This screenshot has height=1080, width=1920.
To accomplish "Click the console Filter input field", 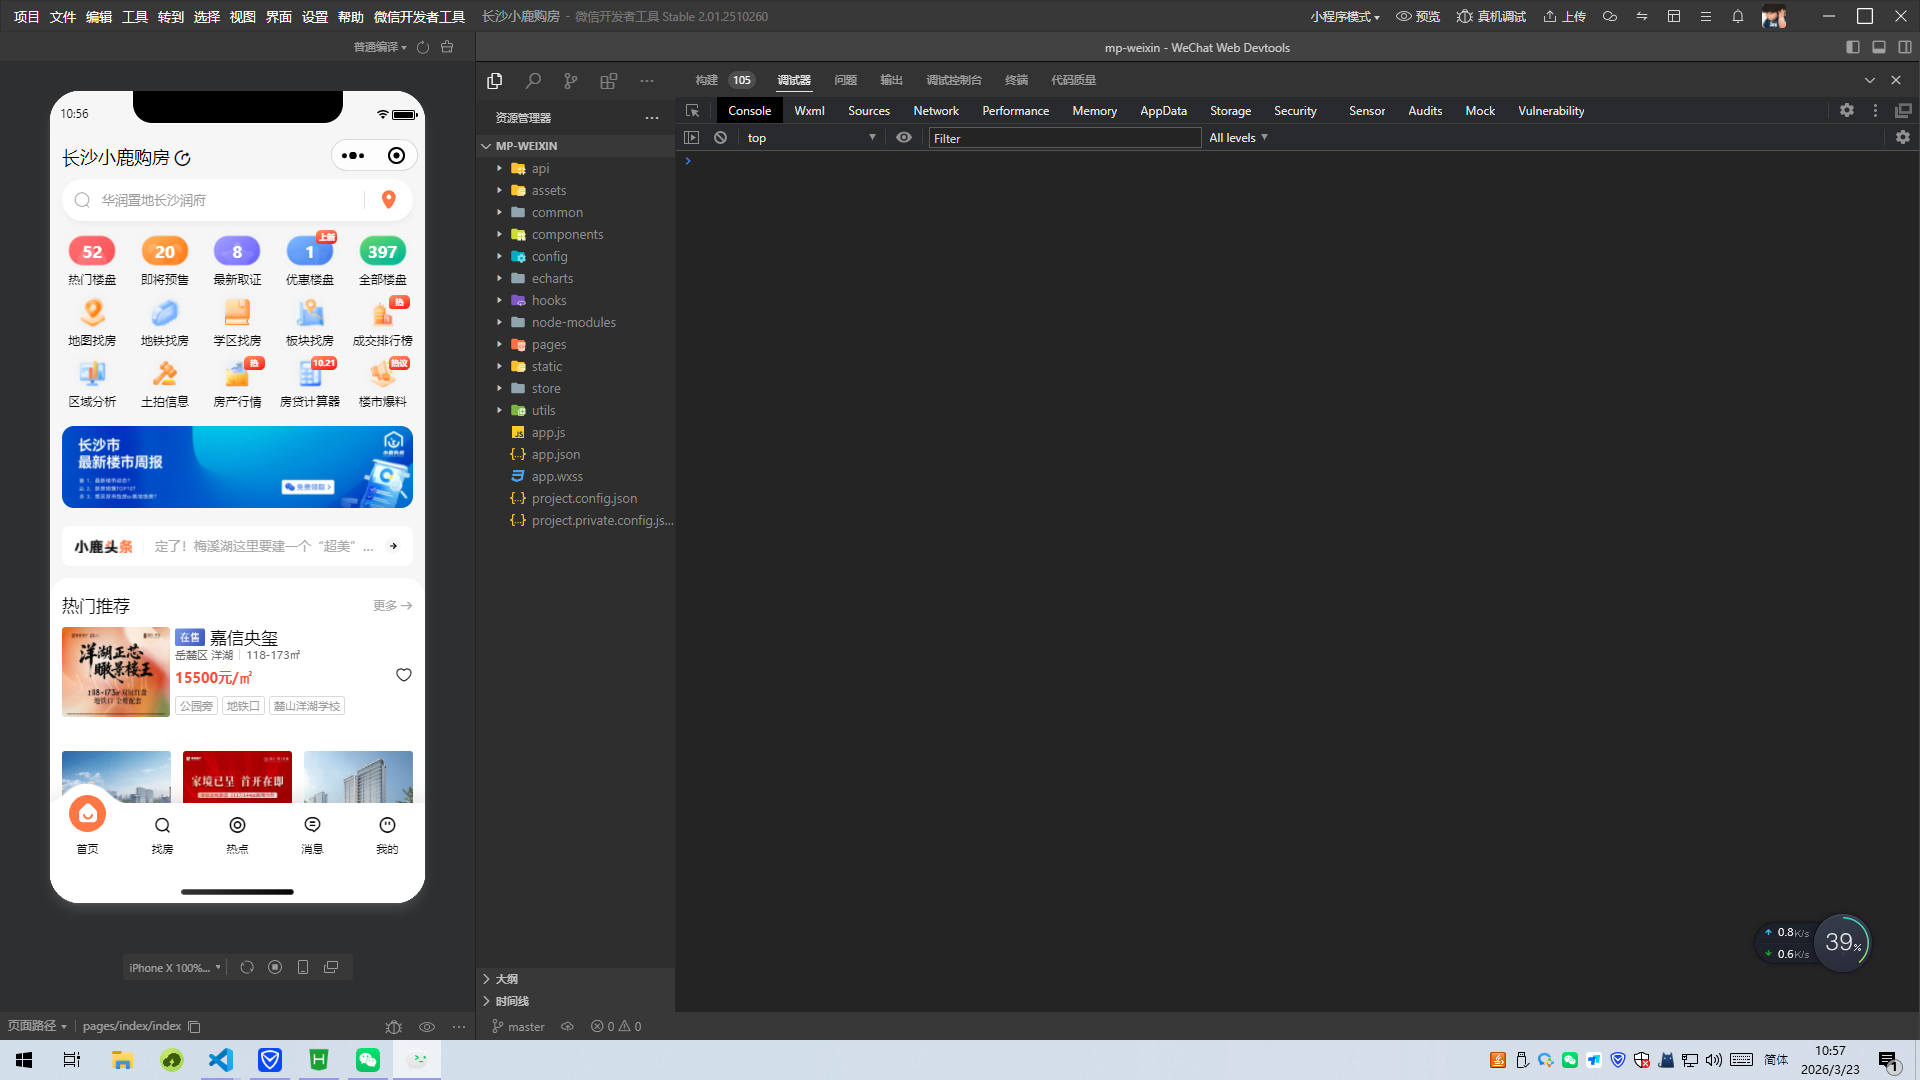I will click(1064, 138).
